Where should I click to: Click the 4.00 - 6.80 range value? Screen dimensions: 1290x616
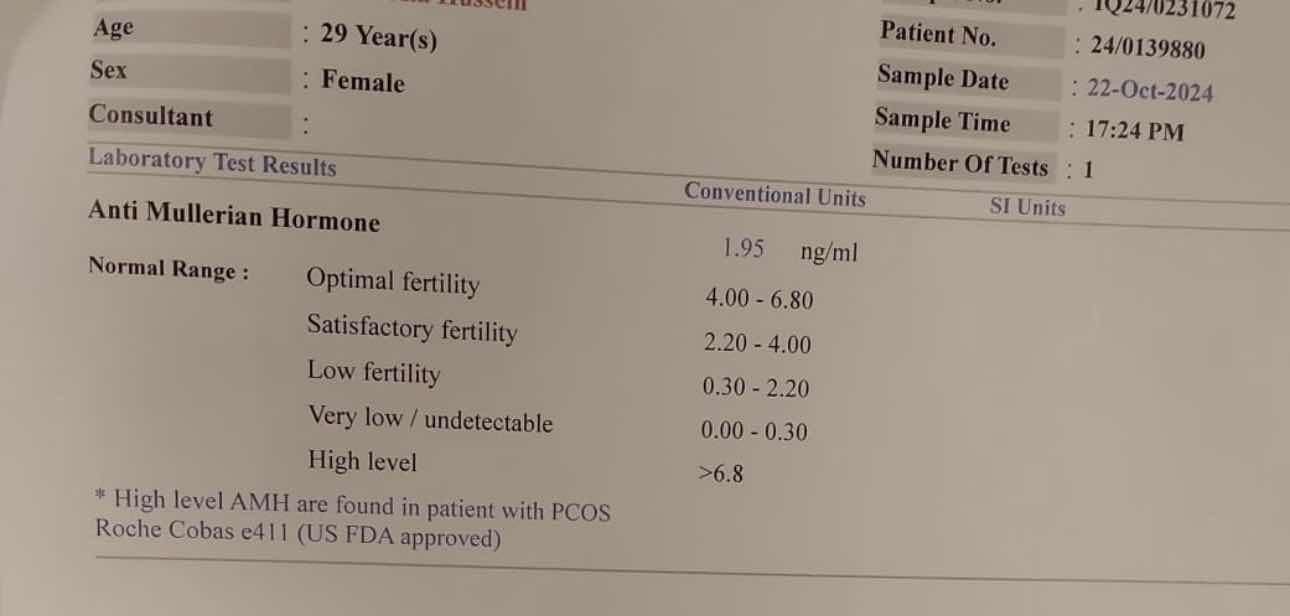pos(759,299)
